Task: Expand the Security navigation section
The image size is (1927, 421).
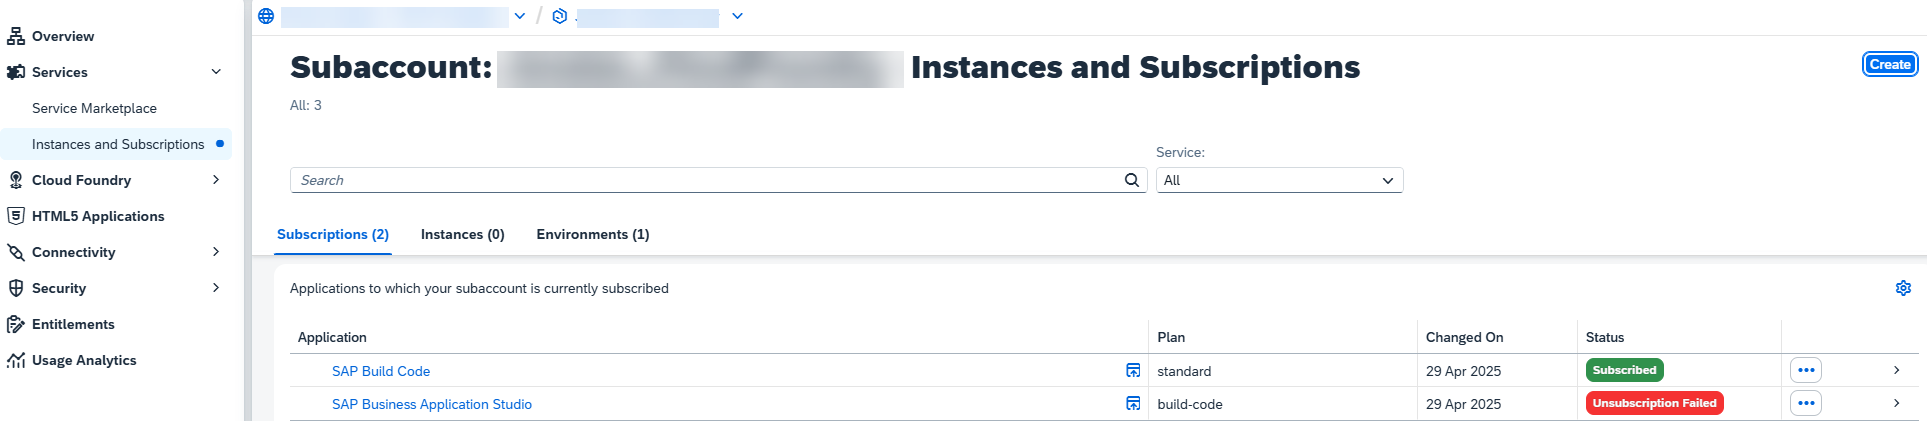Action: (216, 288)
